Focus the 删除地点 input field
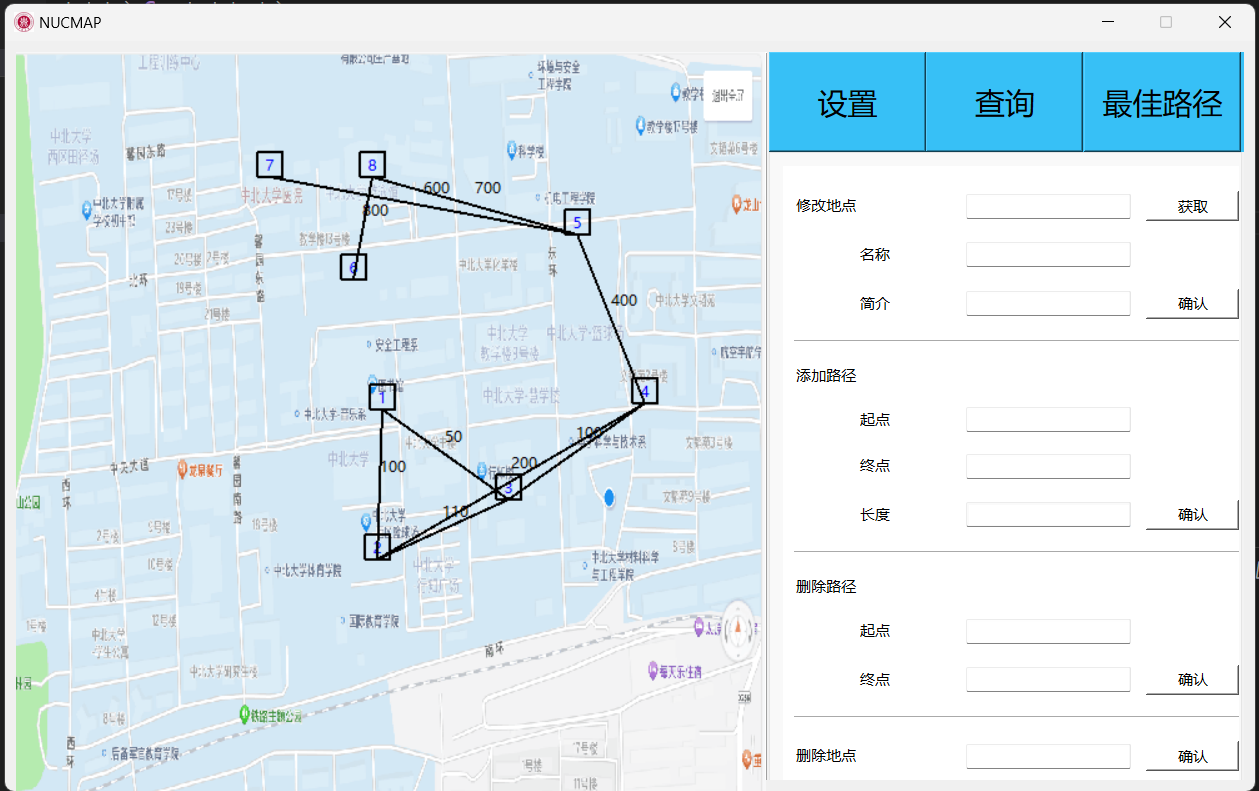The width and height of the screenshot is (1259, 791). pyautogui.click(x=1048, y=756)
